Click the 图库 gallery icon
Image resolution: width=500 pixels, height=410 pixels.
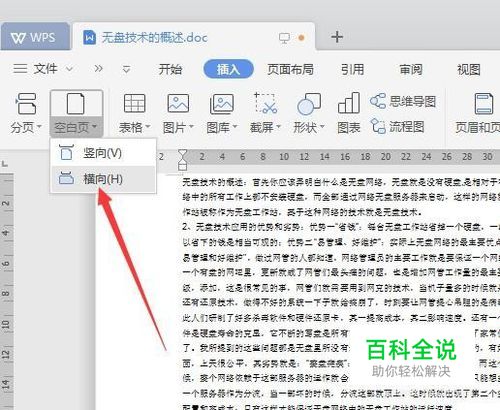[222, 103]
